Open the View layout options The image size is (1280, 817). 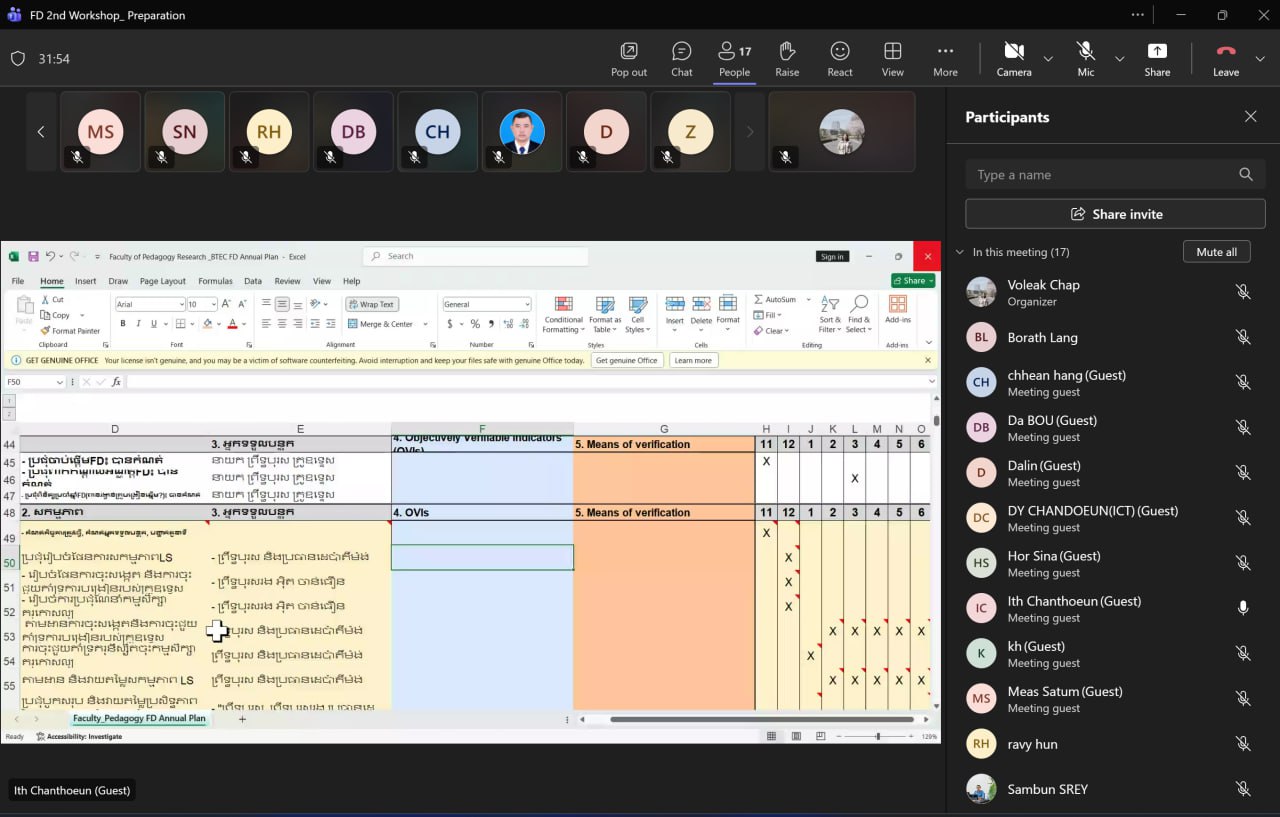click(x=892, y=59)
